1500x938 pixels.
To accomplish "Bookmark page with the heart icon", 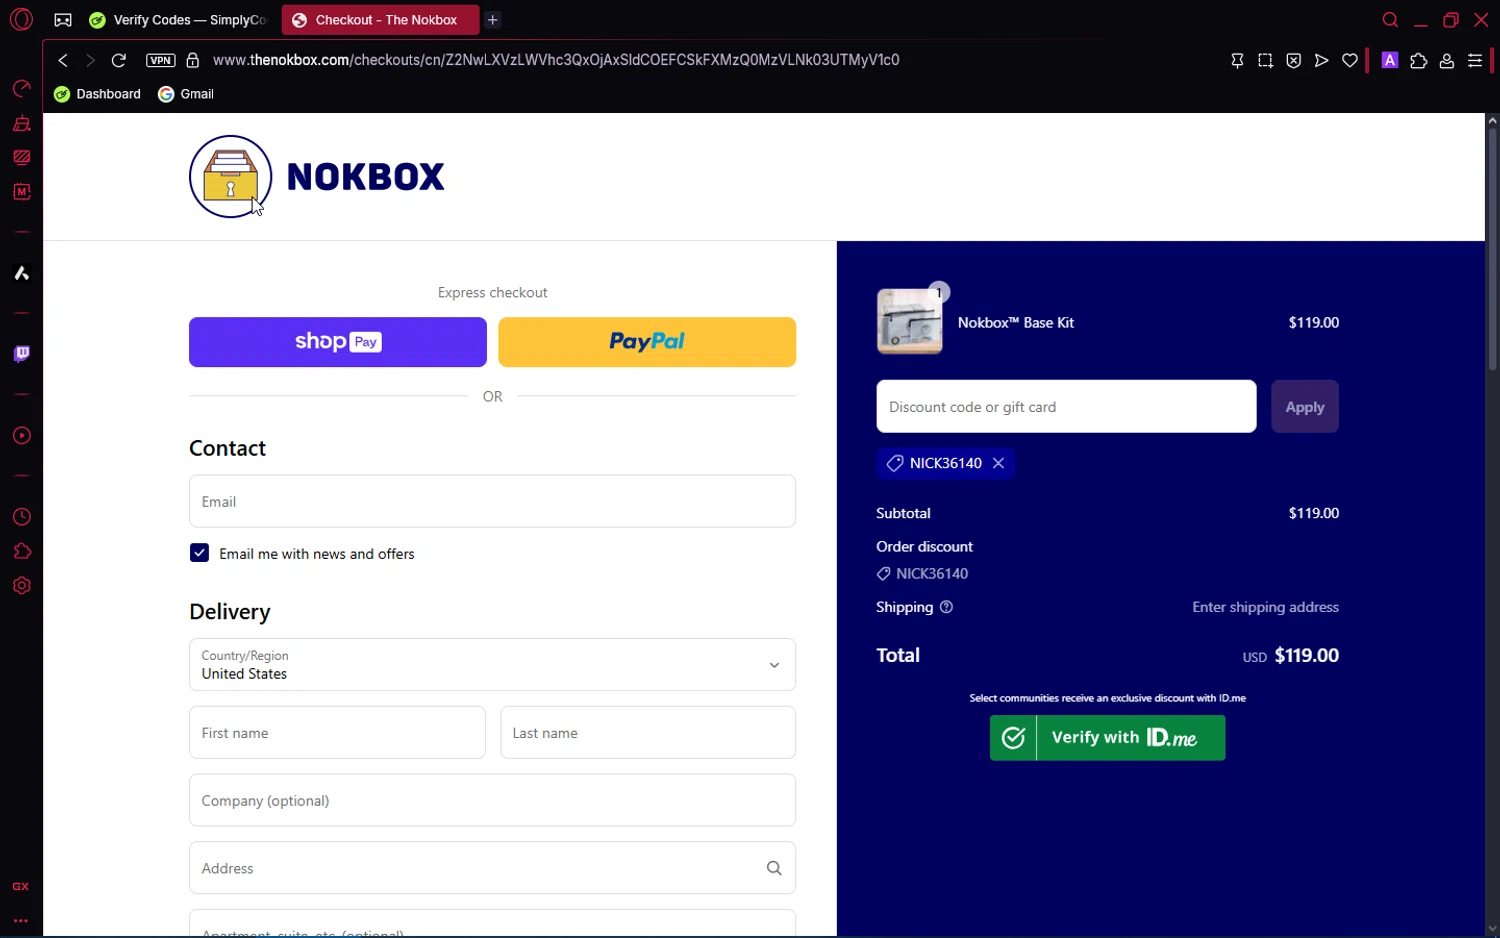I will [1349, 61].
